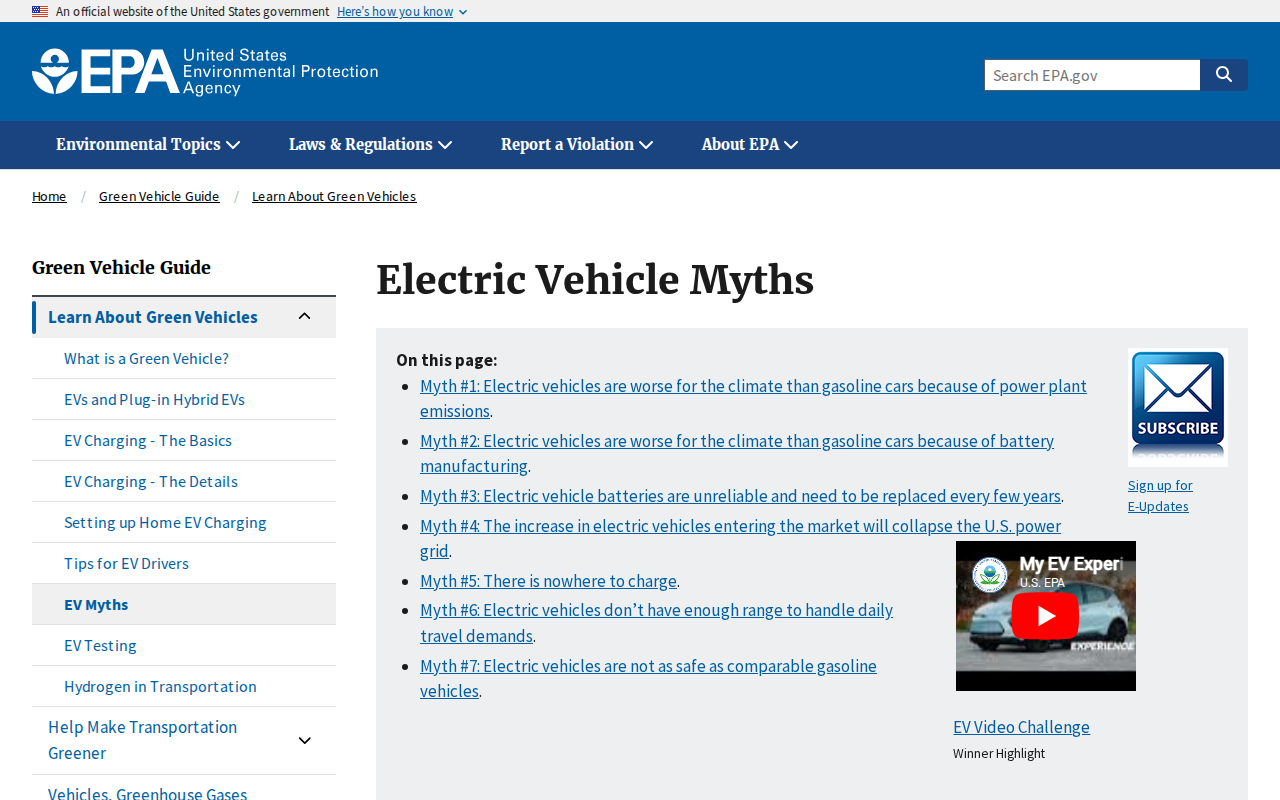Screen dimensions: 1280x800
Task: Play the My EV Experience YouTube video
Action: 1046,616
